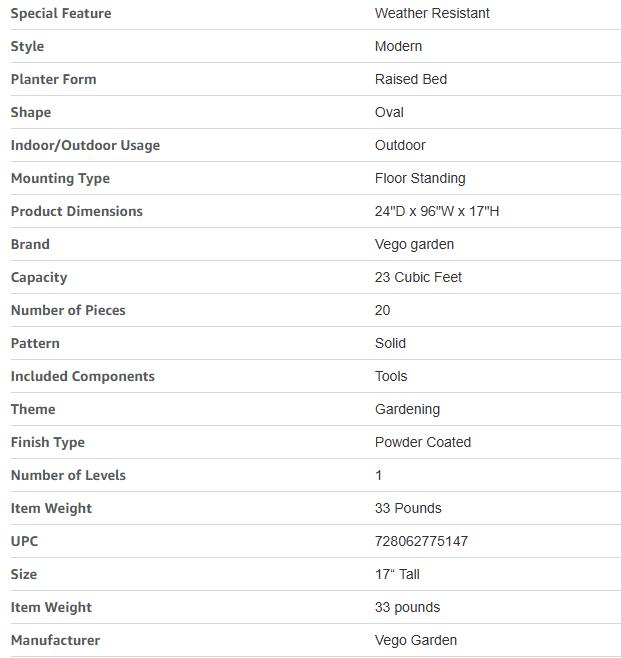The image size is (621, 658).
Task: Click the "Floor Standing" mounting value
Action: click(420, 178)
